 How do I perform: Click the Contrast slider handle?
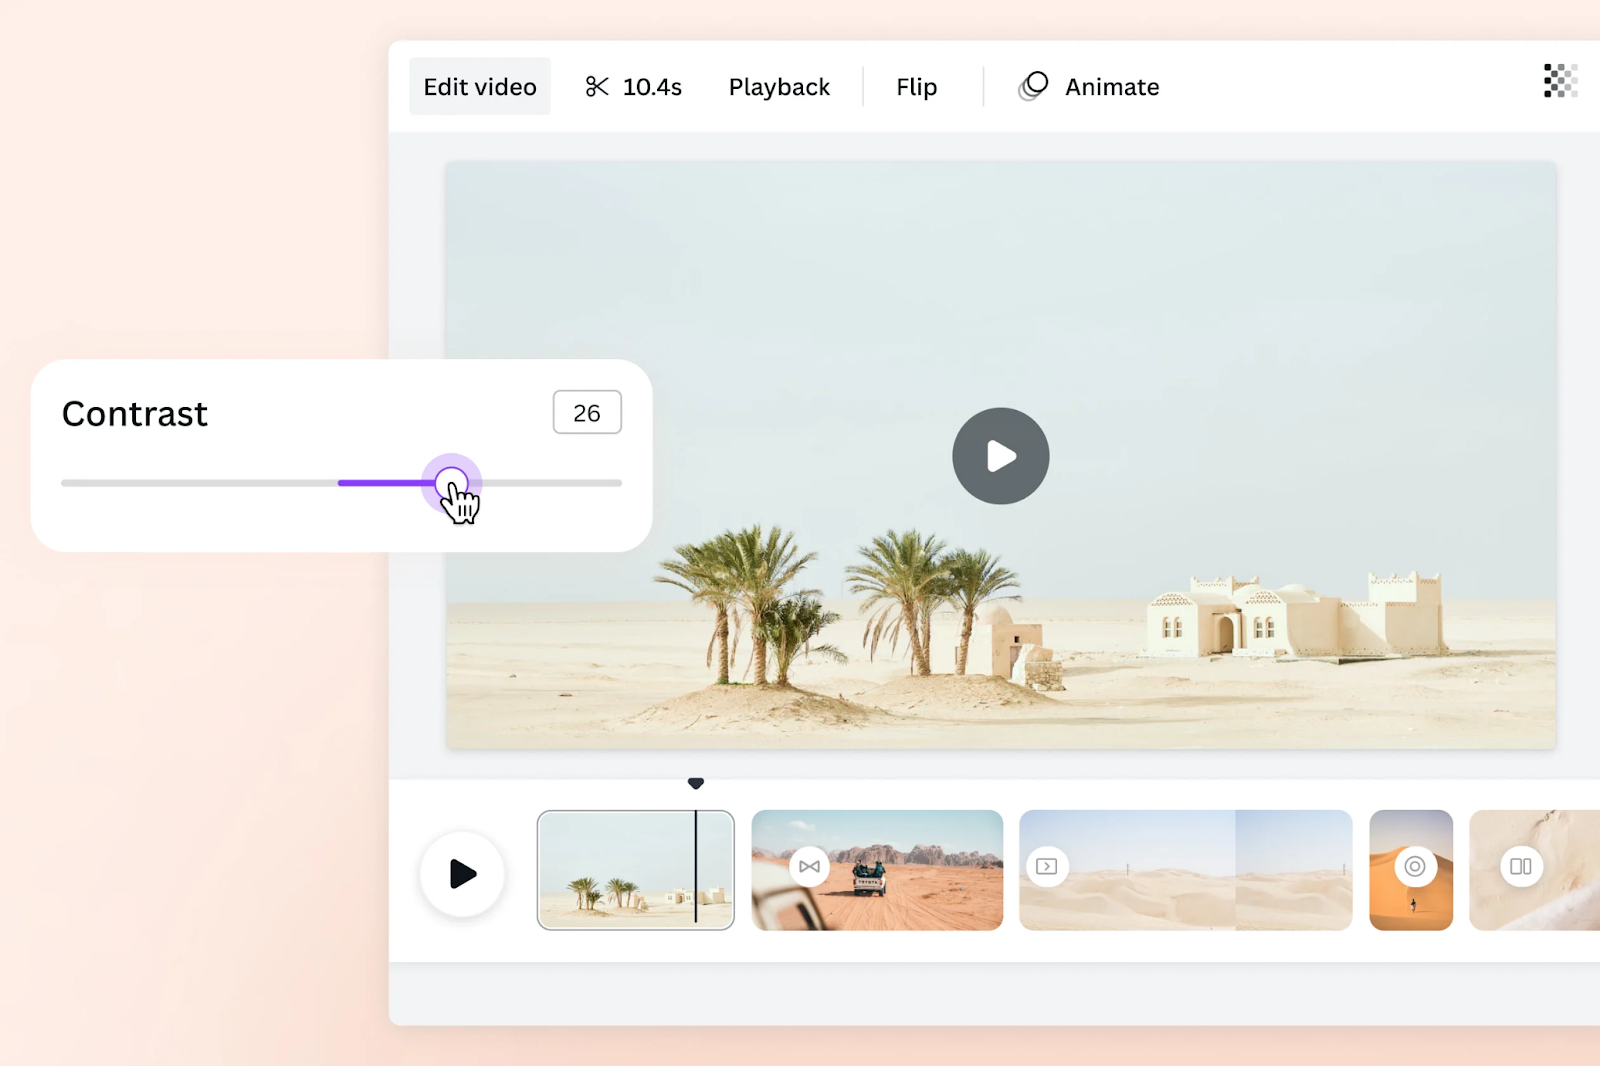tap(451, 483)
